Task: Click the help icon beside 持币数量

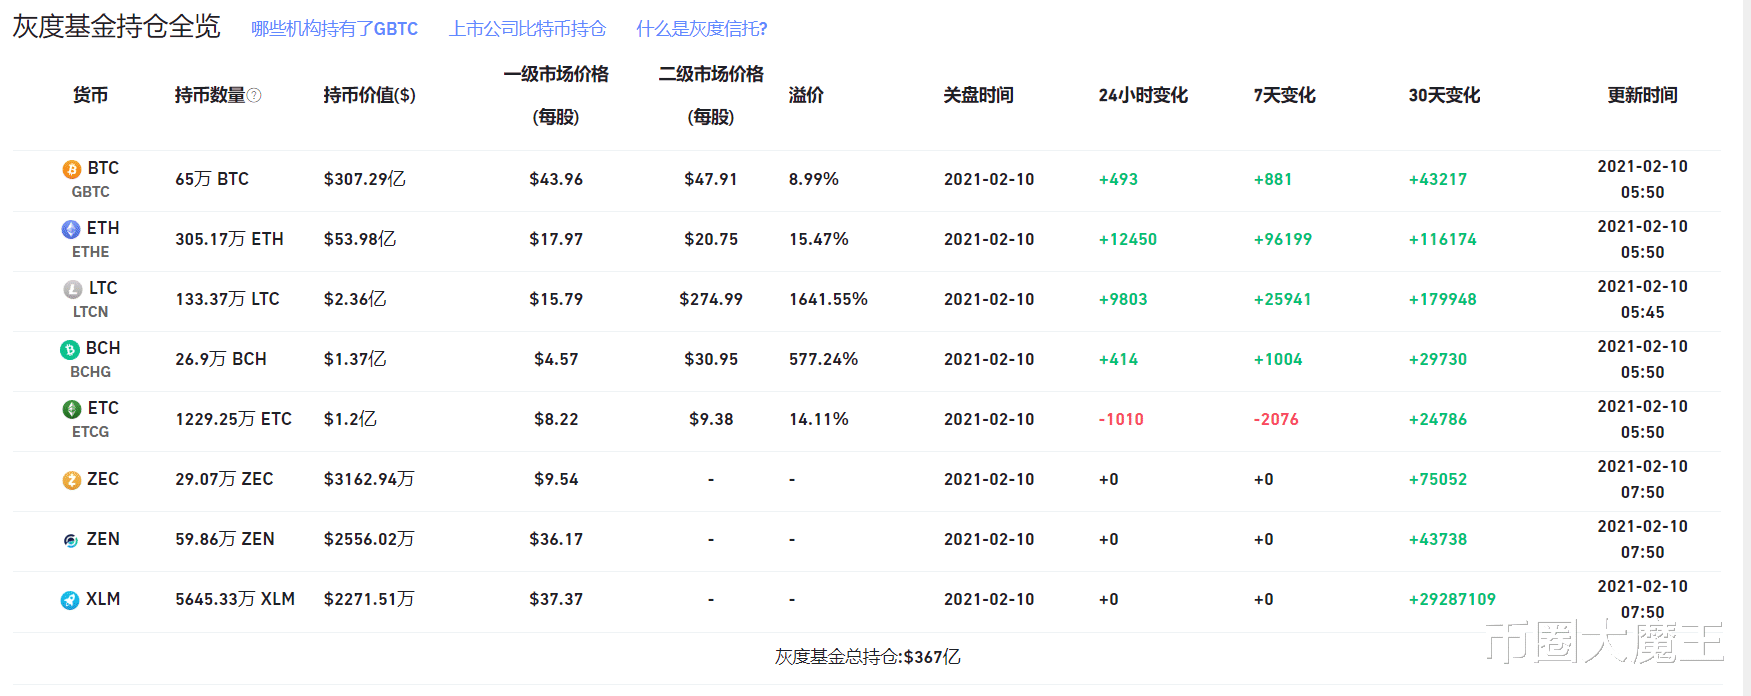Action: pyautogui.click(x=254, y=95)
